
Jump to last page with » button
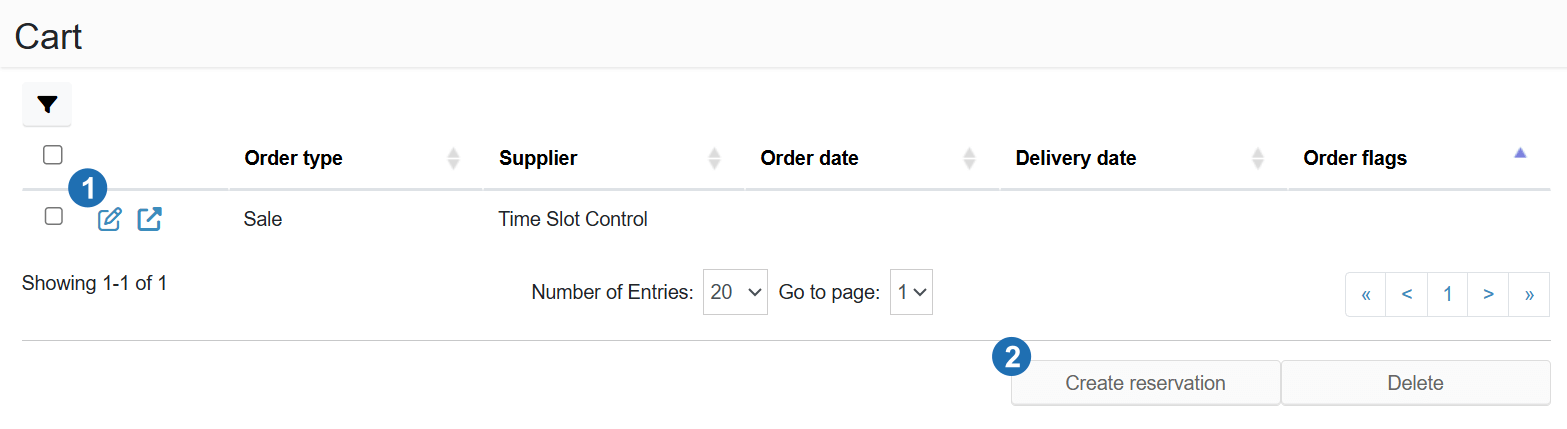pyautogui.click(x=1529, y=294)
